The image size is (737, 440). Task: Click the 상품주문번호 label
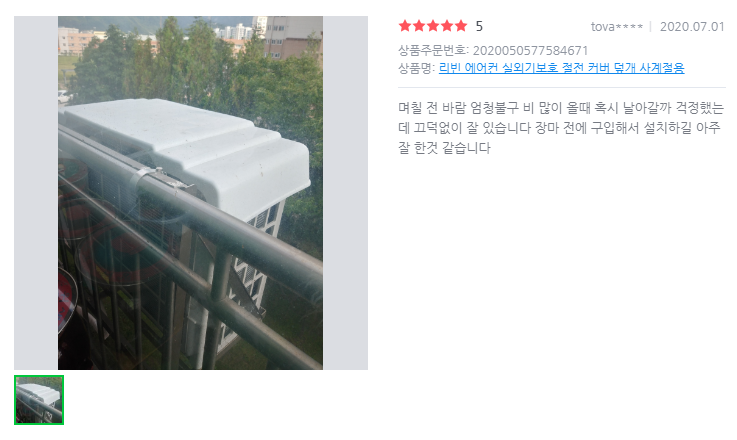tap(433, 50)
